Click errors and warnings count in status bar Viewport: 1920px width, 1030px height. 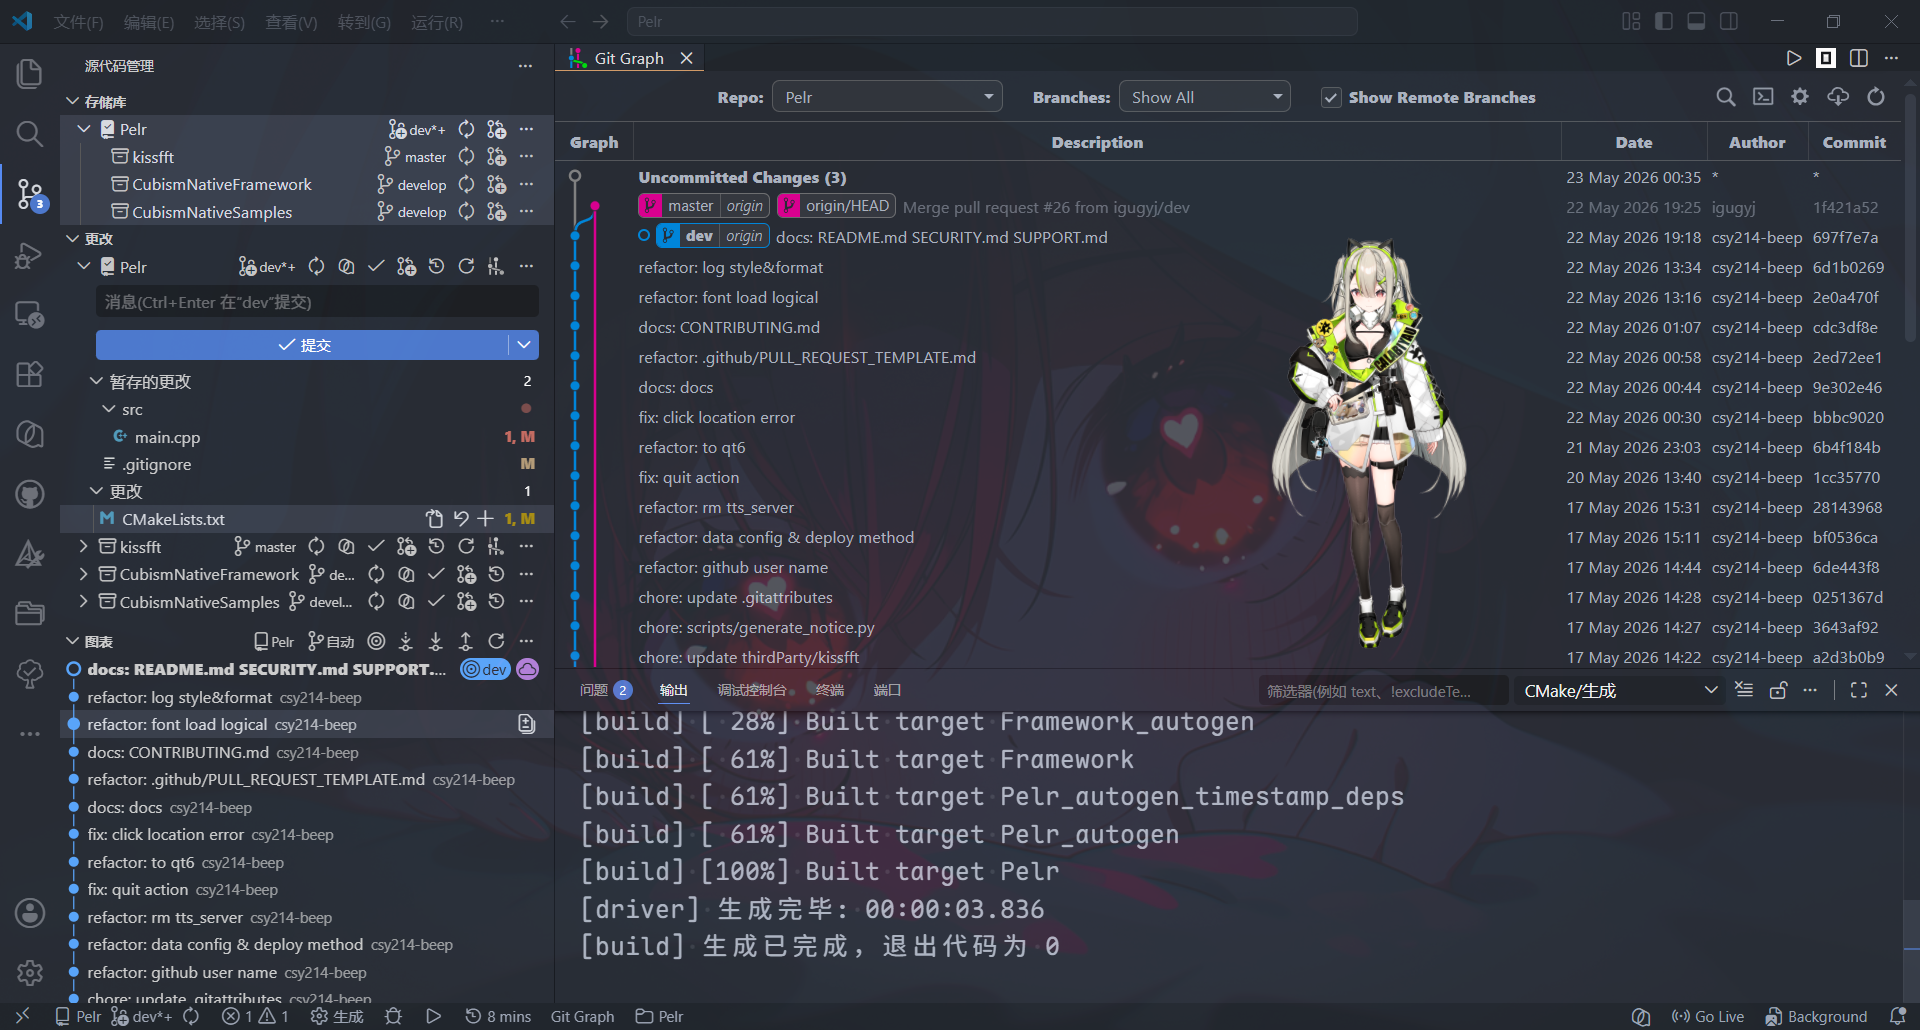coord(255,1016)
